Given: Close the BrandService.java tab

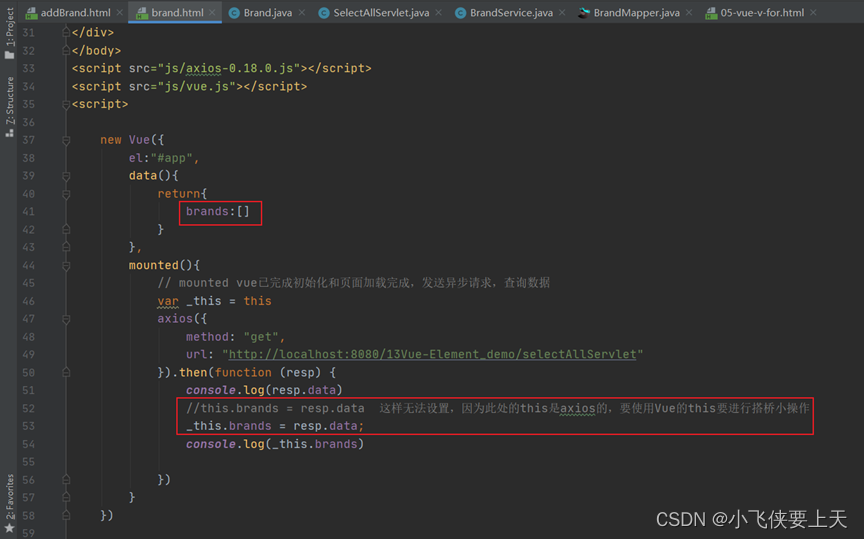Looking at the screenshot, I should coord(561,12).
